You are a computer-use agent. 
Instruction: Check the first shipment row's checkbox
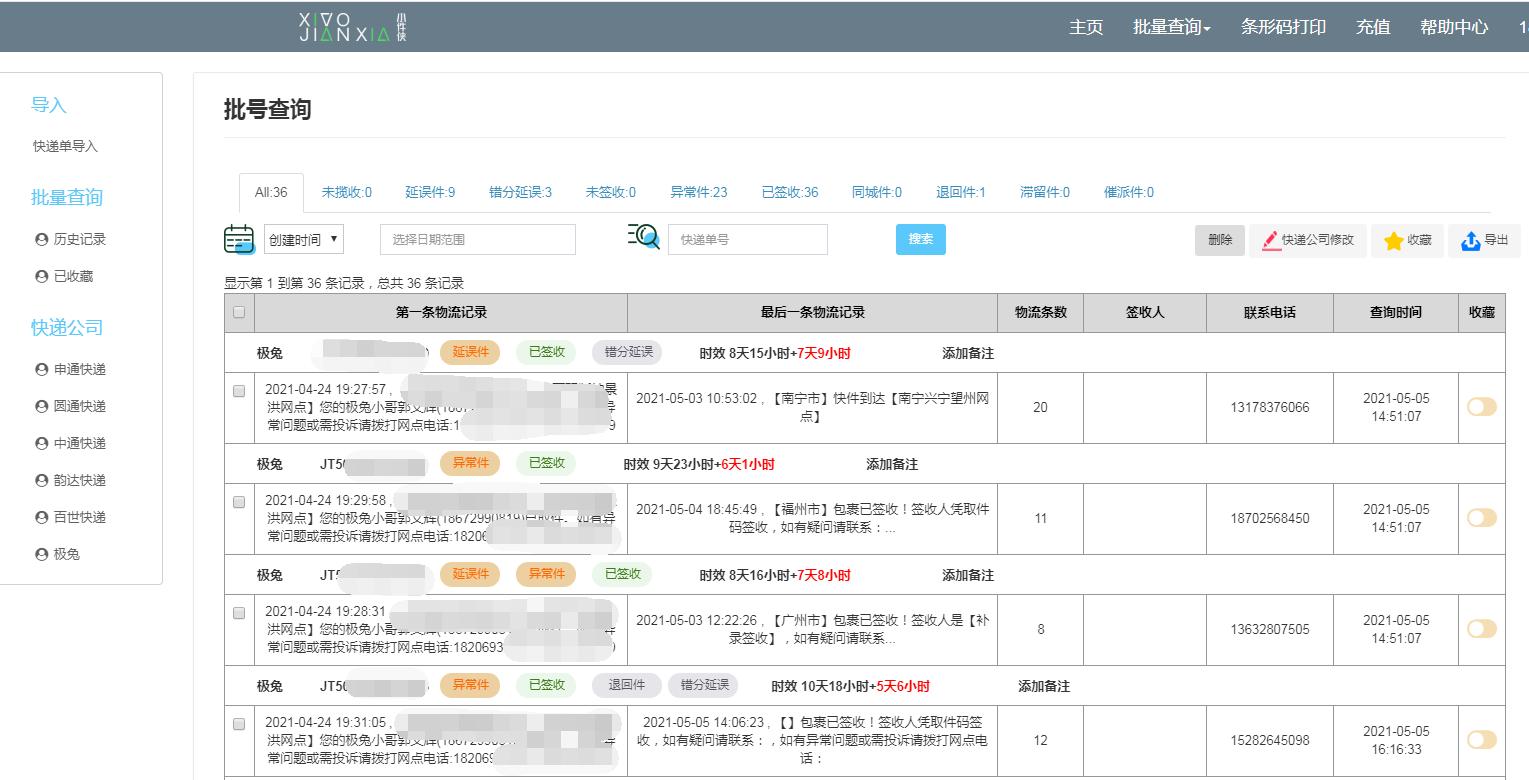239,391
